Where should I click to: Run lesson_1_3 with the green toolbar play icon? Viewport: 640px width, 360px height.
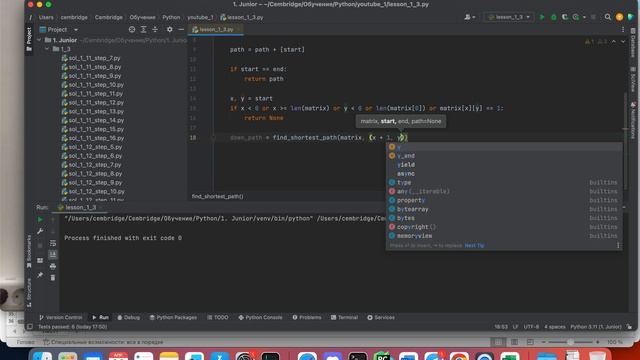pyautogui.click(x=542, y=17)
